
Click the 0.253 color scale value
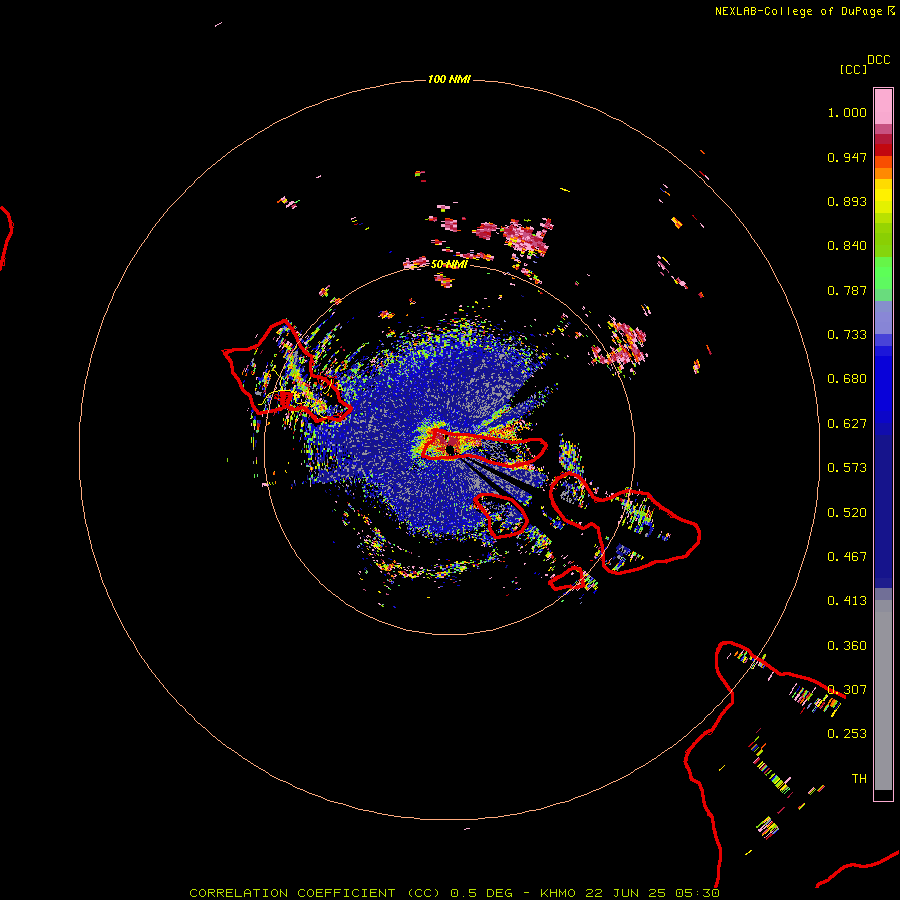(x=847, y=734)
